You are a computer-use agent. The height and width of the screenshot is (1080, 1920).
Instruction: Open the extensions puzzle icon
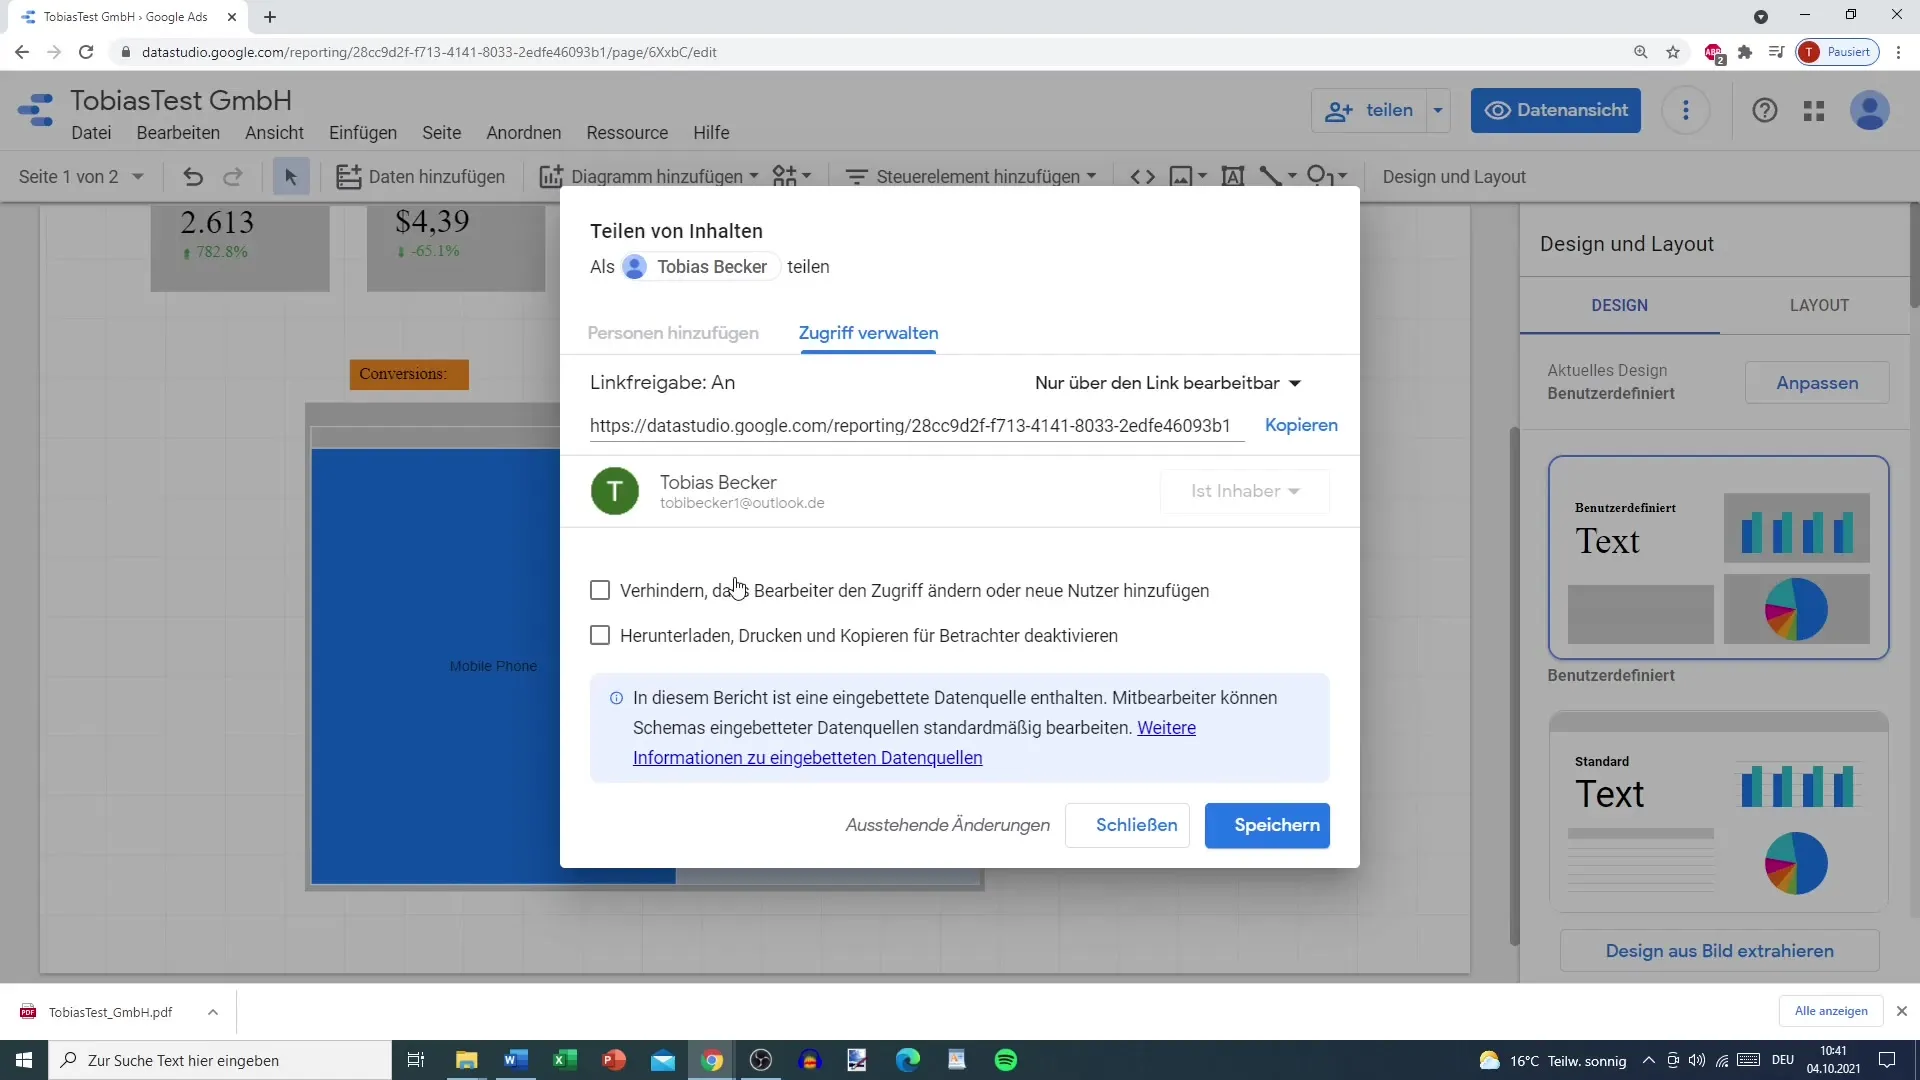(1745, 52)
